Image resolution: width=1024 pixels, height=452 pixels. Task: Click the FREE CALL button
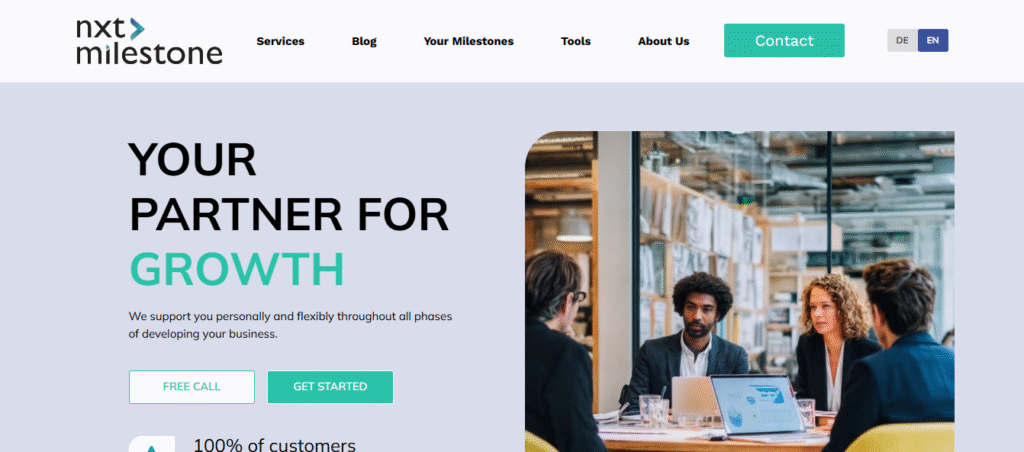point(191,387)
